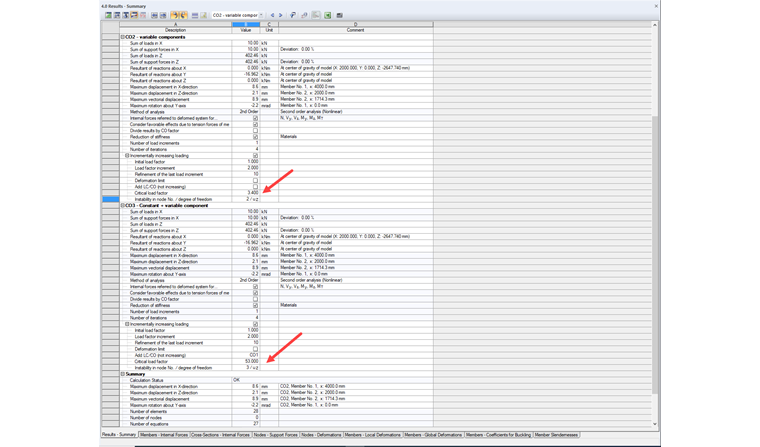The height and width of the screenshot is (447, 760).
Task: Switch to 'Members - Internal Forces' tab
Action: click(x=164, y=435)
